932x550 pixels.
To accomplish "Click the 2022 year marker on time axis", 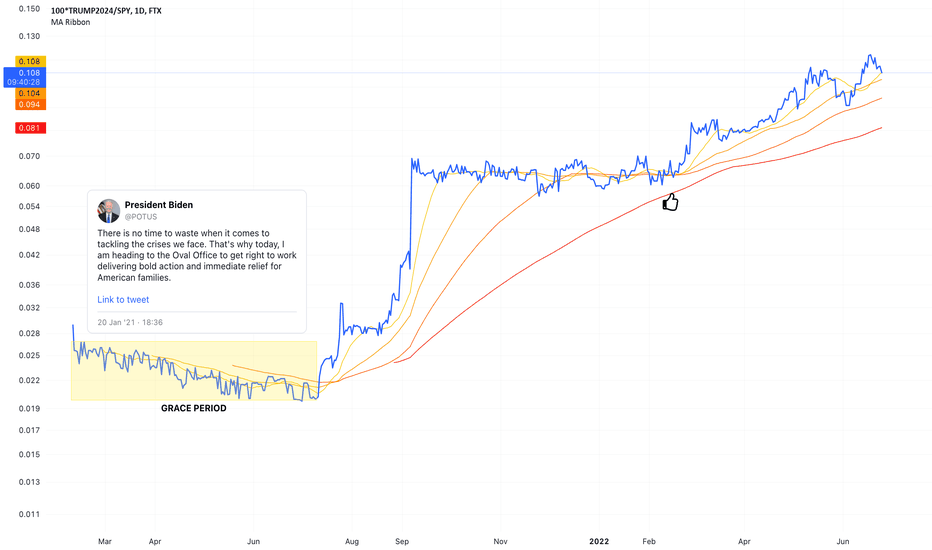I will pos(599,541).
